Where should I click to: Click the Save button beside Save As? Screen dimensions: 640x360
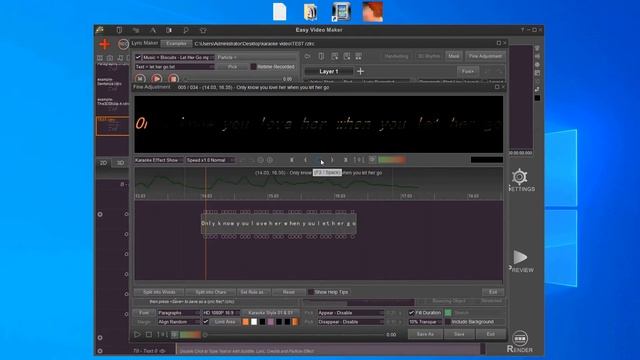[x=459, y=334]
